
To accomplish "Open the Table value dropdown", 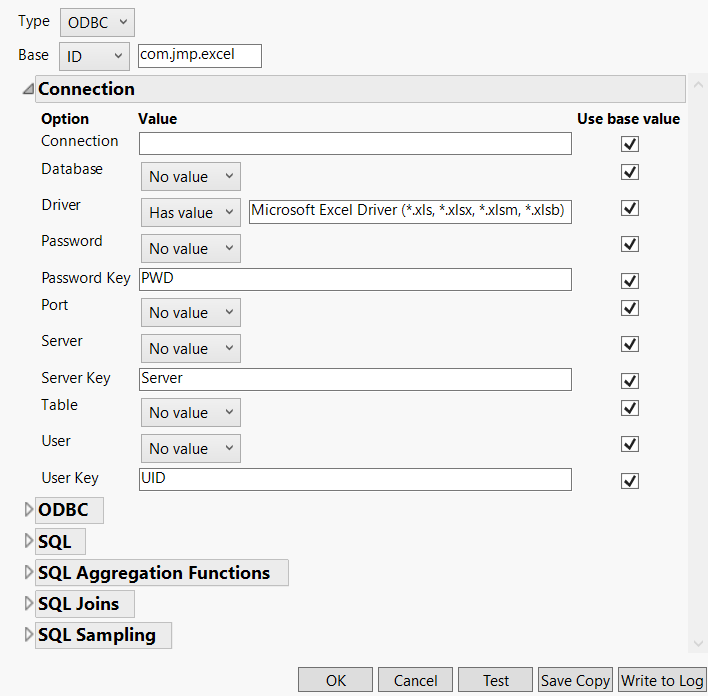I will click(x=191, y=412).
